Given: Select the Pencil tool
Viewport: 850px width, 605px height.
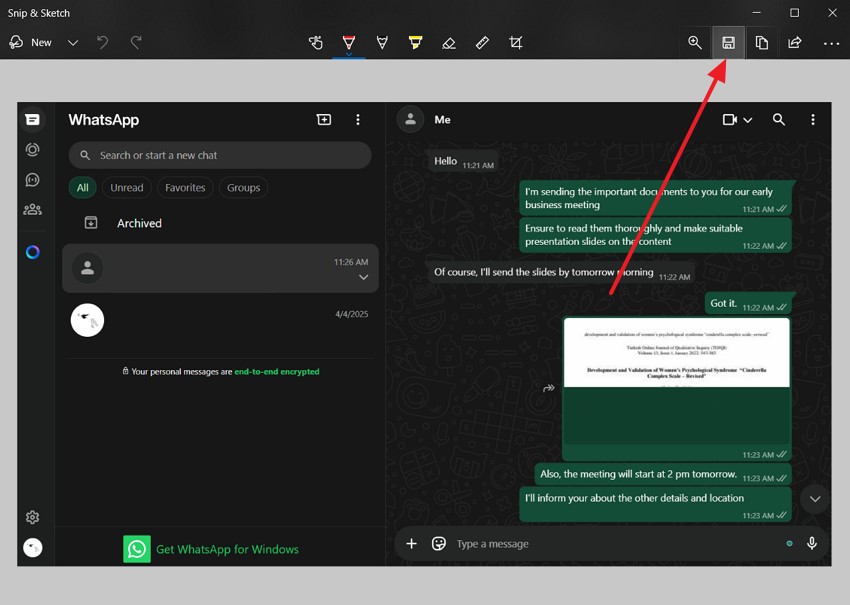Looking at the screenshot, I should 382,43.
